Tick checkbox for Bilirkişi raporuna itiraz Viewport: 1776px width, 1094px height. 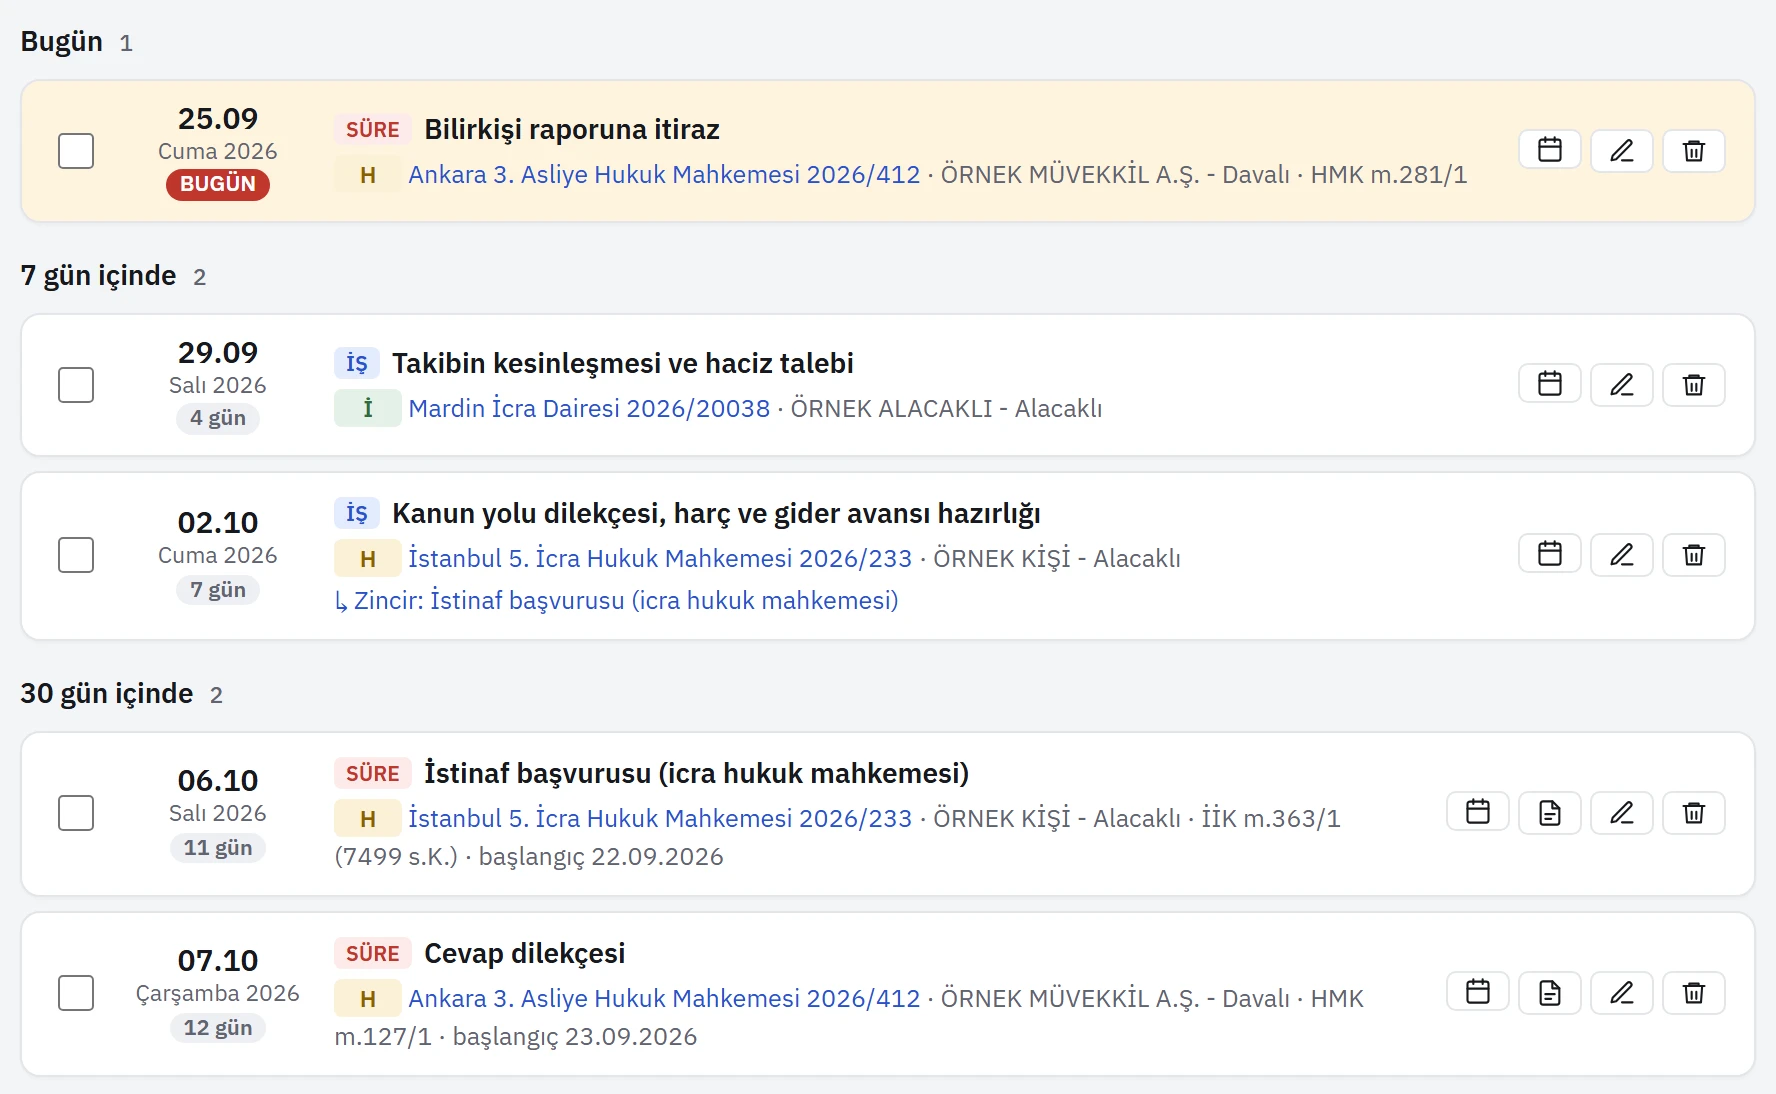[76, 151]
